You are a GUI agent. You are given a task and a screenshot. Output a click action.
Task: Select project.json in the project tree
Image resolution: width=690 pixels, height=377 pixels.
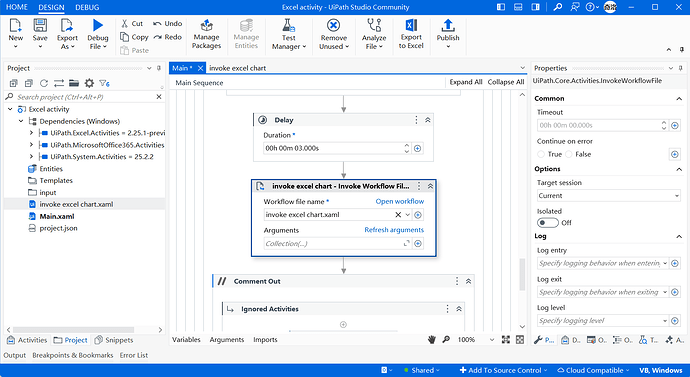point(58,228)
